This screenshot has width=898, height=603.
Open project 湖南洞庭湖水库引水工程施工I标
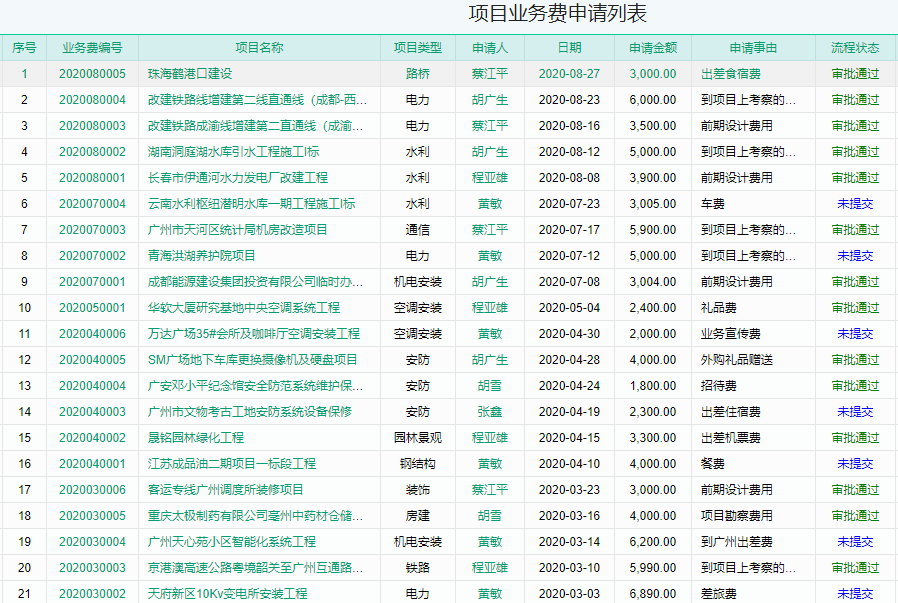(x=233, y=152)
